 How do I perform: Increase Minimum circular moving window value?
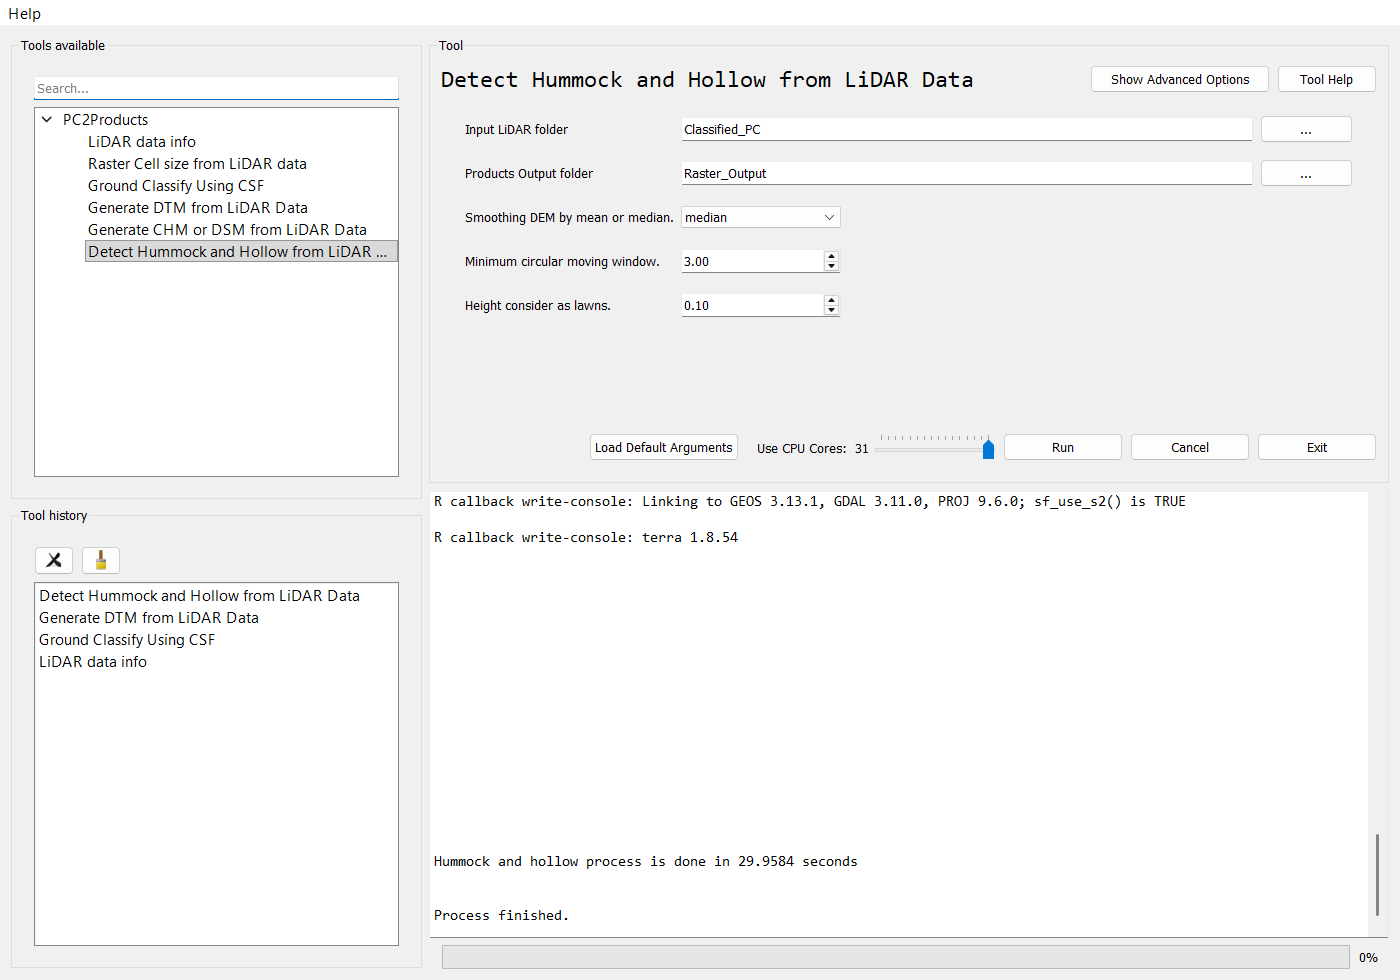[x=831, y=256]
